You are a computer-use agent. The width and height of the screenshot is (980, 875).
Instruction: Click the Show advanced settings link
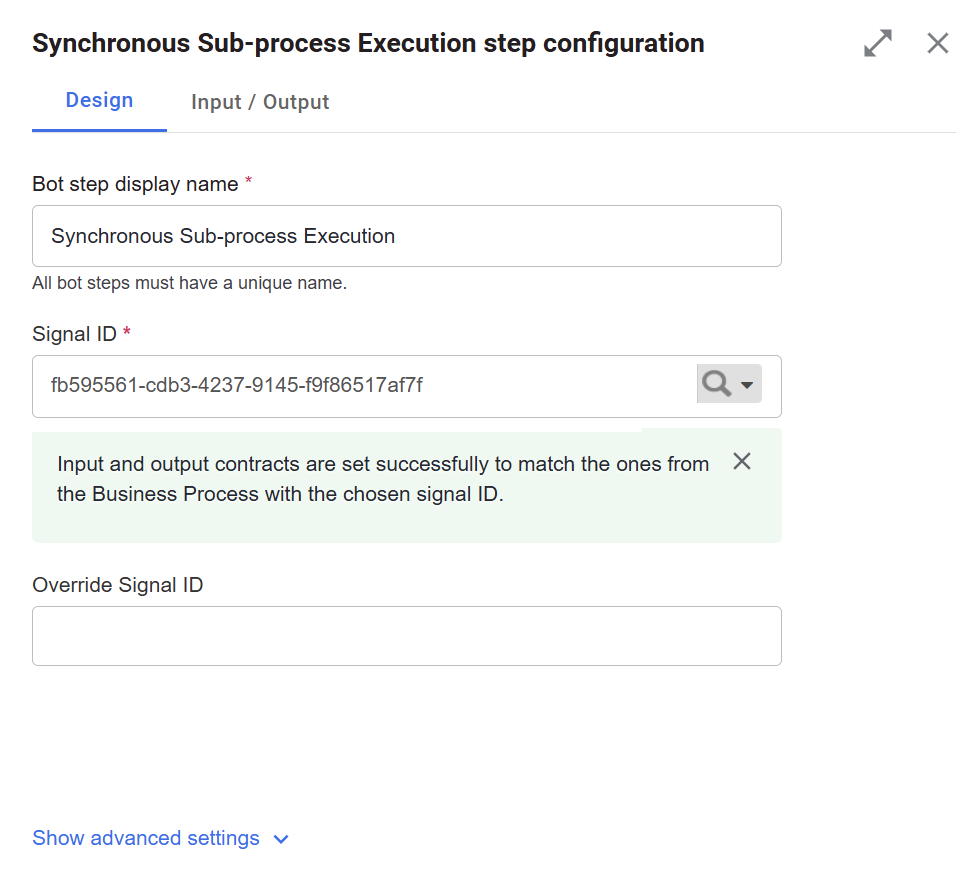(x=146, y=838)
